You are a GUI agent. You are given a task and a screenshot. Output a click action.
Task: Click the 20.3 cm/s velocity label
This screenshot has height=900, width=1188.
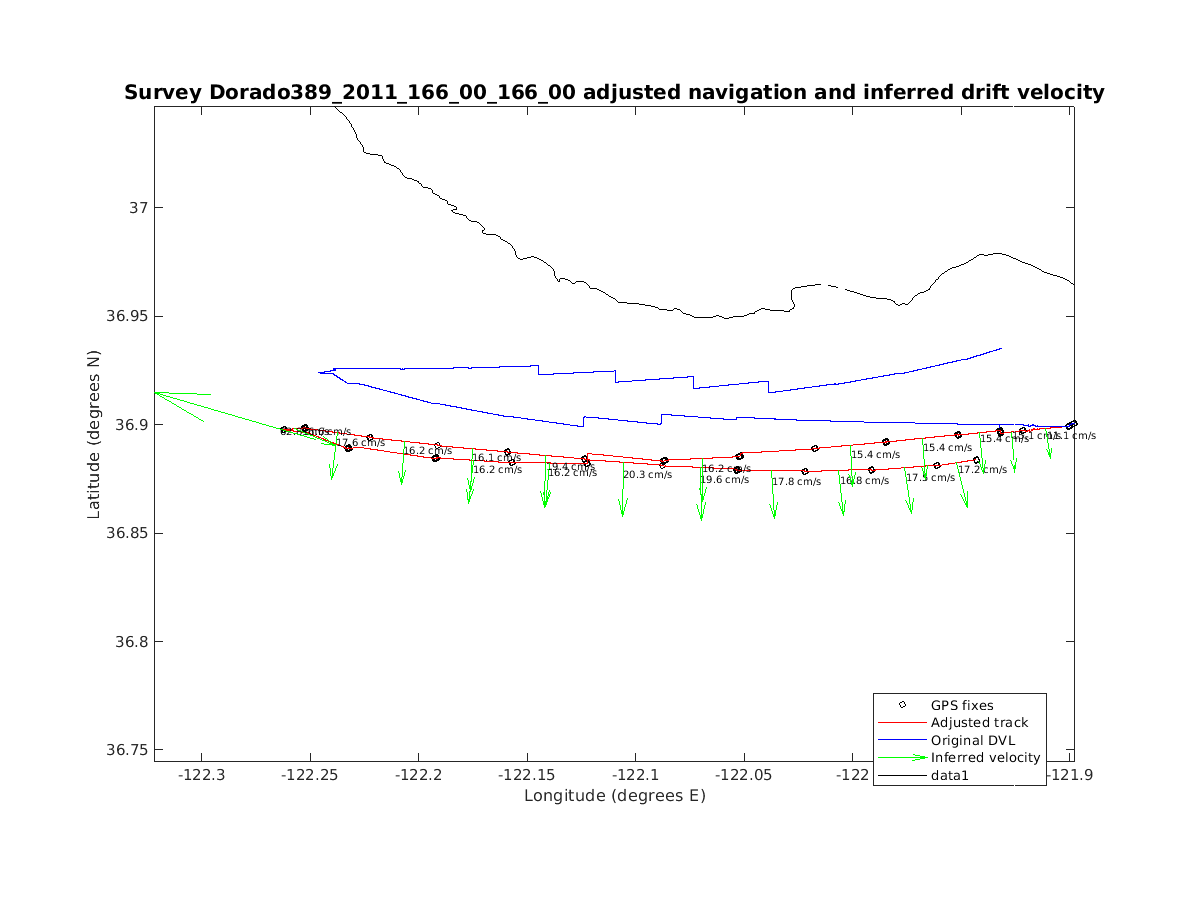click(647, 475)
